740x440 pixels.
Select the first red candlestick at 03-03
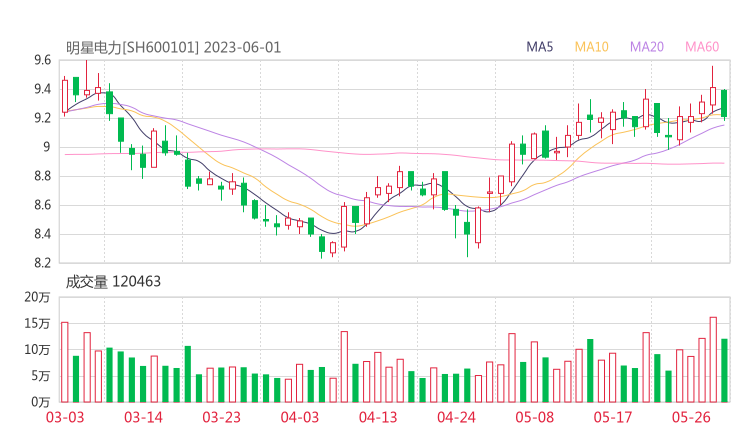(x=65, y=96)
